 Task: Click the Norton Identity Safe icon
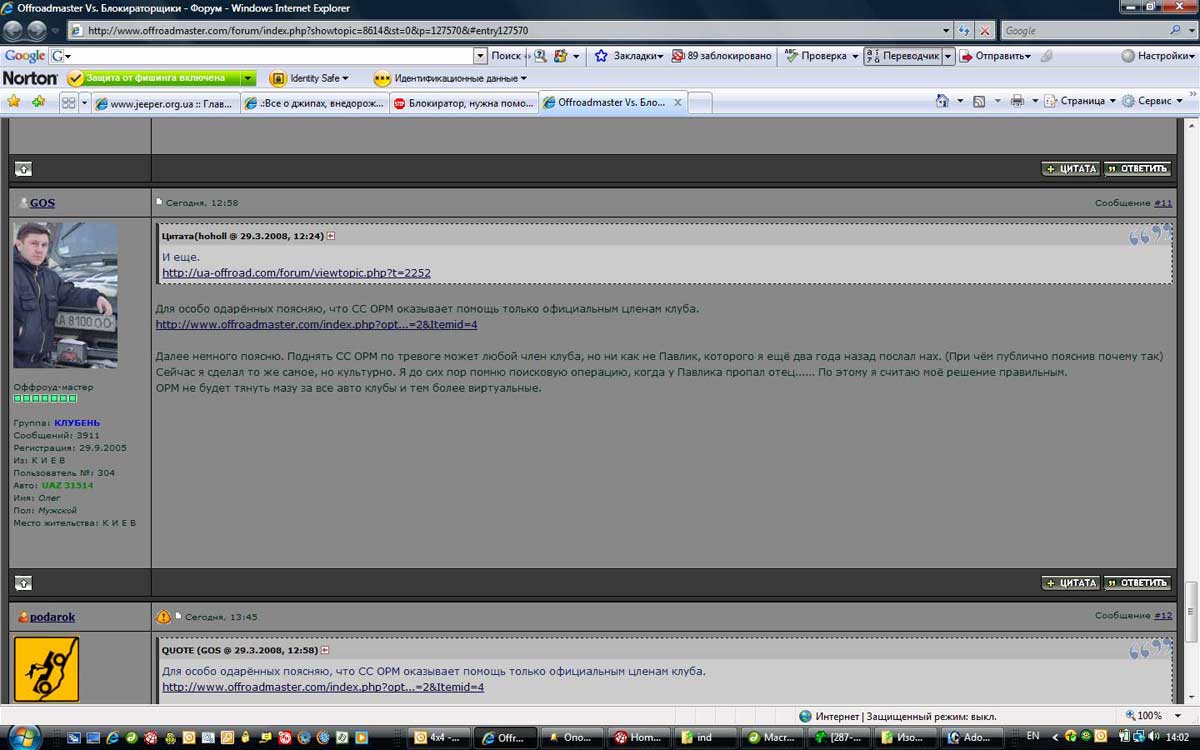278,78
